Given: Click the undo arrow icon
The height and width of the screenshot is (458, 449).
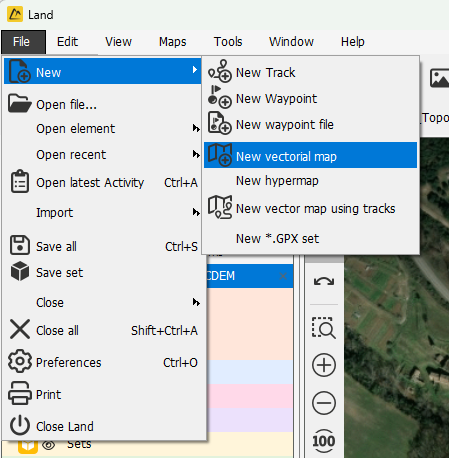Looking at the screenshot, I should pos(324,282).
